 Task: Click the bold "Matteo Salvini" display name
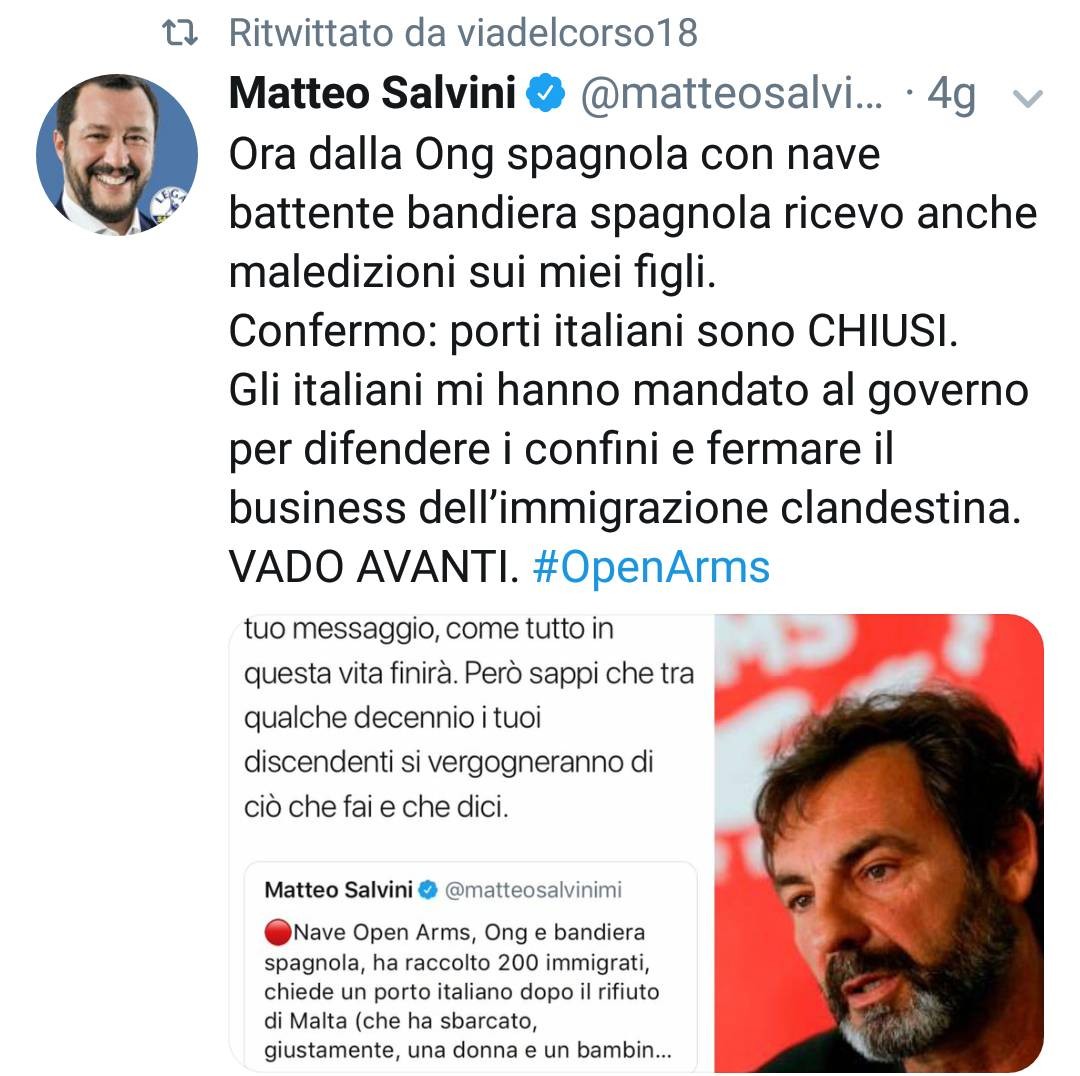pyautogui.click(x=372, y=95)
